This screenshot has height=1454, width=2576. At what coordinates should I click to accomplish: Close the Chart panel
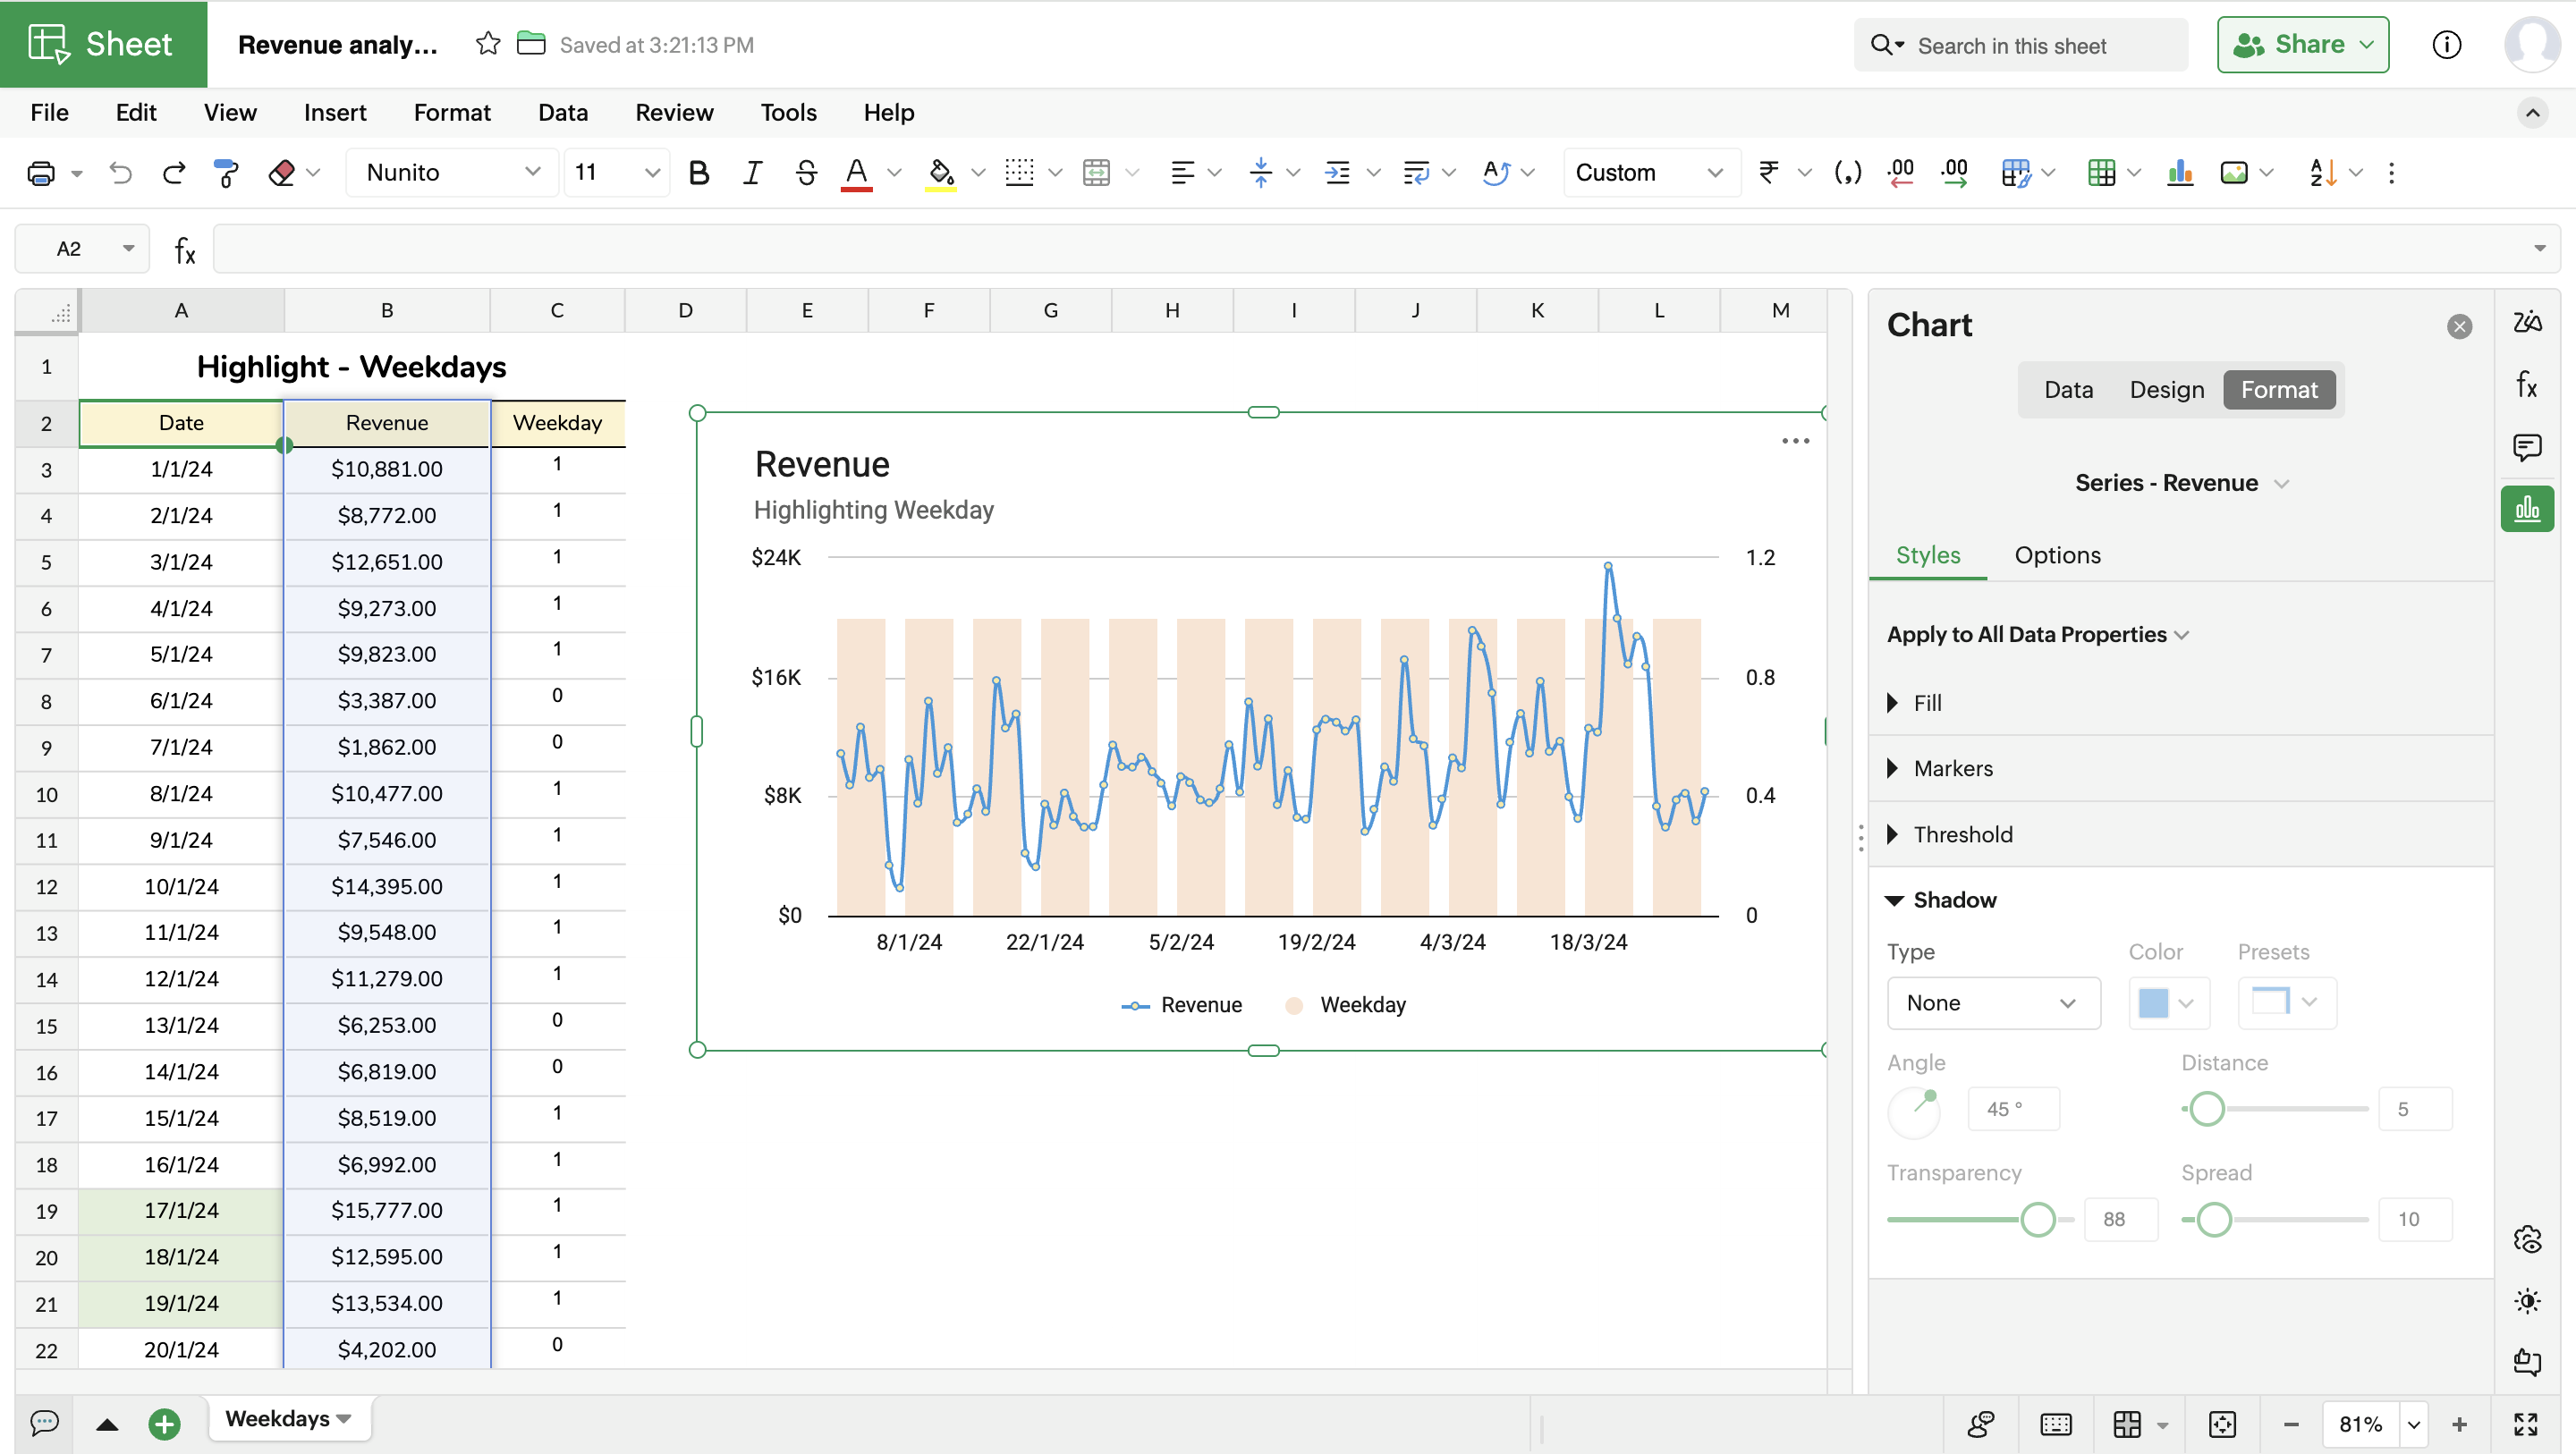(2459, 326)
